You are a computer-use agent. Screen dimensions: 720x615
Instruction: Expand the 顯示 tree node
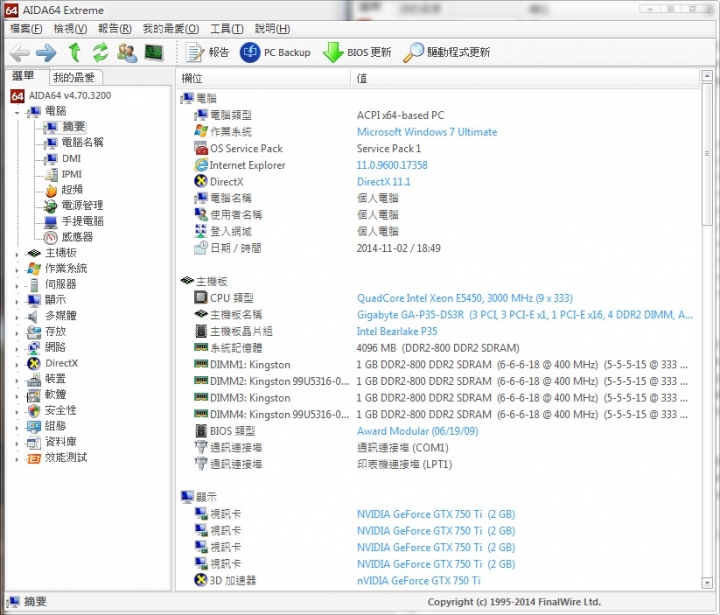click(x=17, y=301)
